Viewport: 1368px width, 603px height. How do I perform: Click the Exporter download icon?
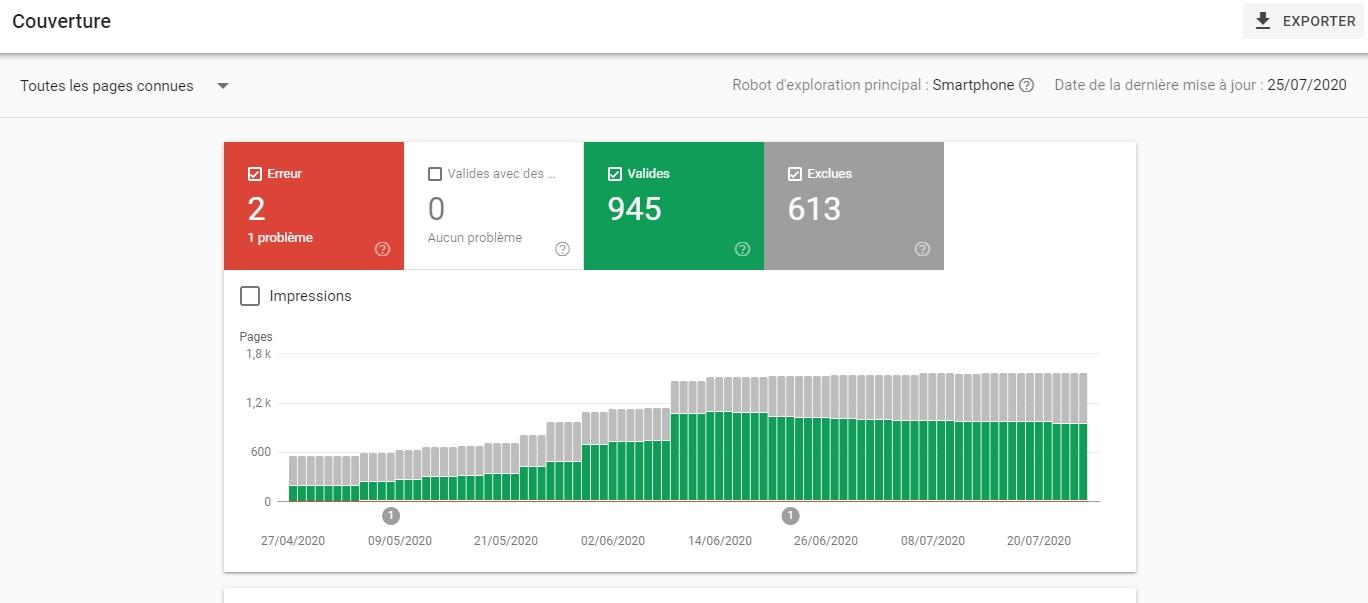point(1262,20)
